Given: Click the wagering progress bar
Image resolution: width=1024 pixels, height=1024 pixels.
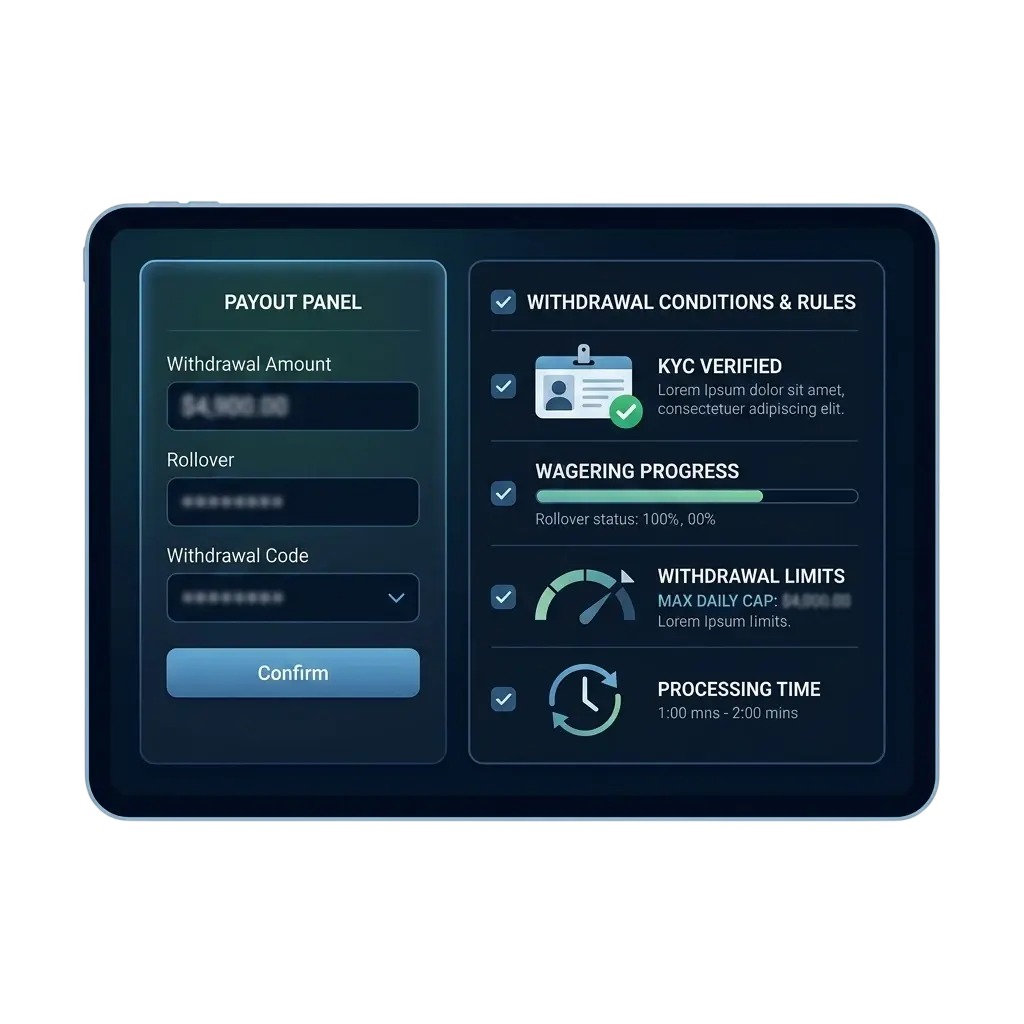Looking at the screenshot, I should pyautogui.click(x=696, y=496).
